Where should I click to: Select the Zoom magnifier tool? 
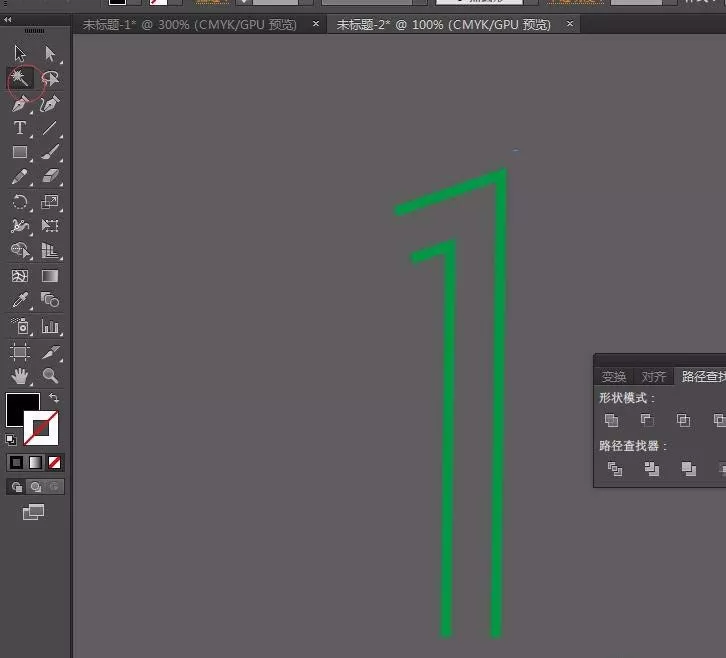(x=50, y=376)
